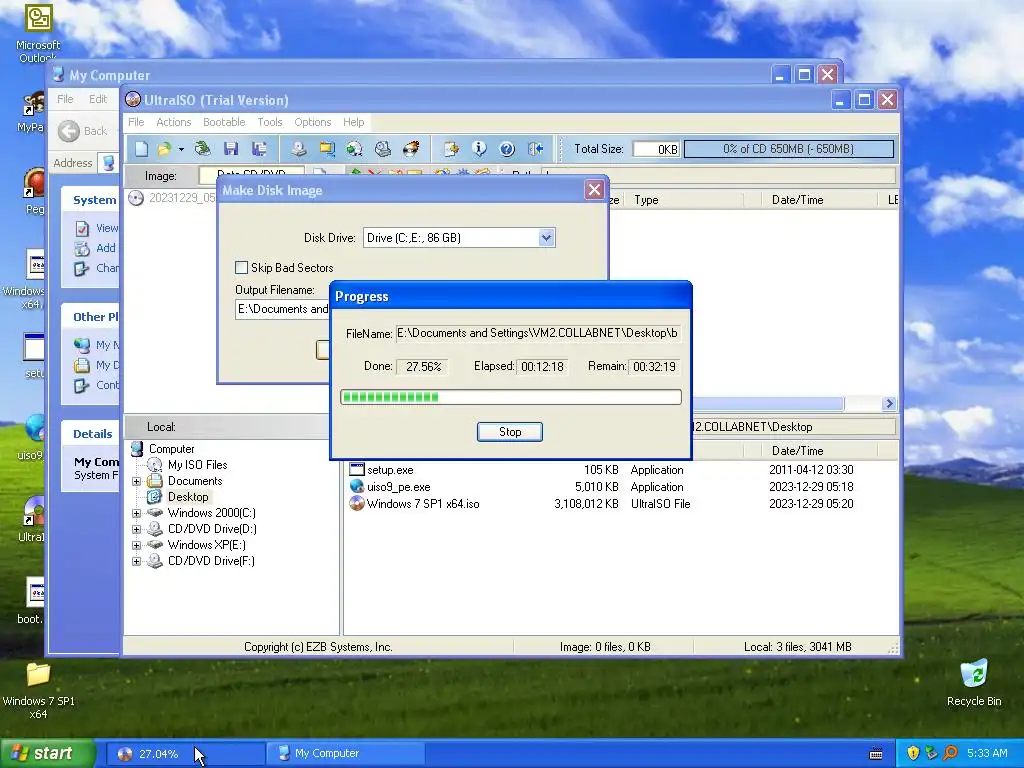Click the 0% of CD 650MB capacity bar
Screen dimensions: 1024x768
(788, 149)
